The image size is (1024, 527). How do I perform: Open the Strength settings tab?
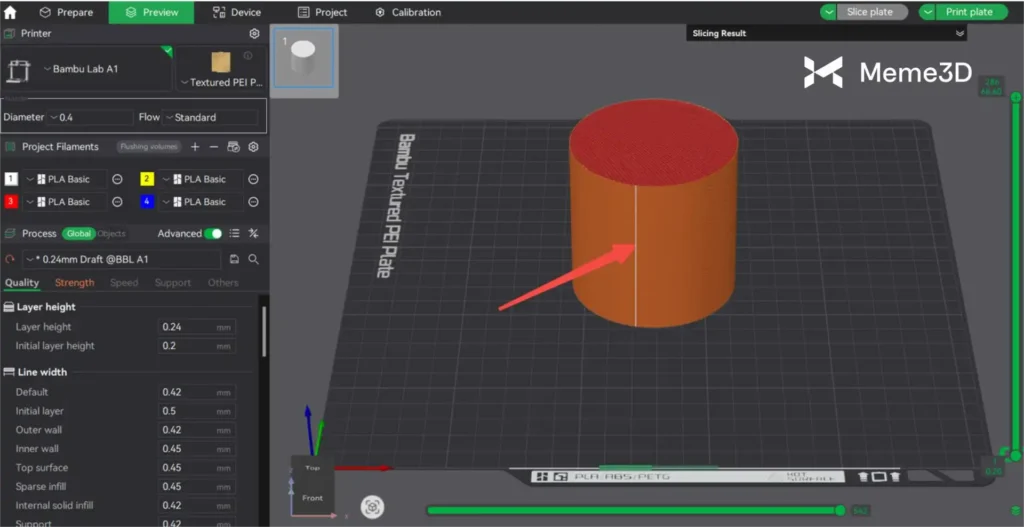75,283
